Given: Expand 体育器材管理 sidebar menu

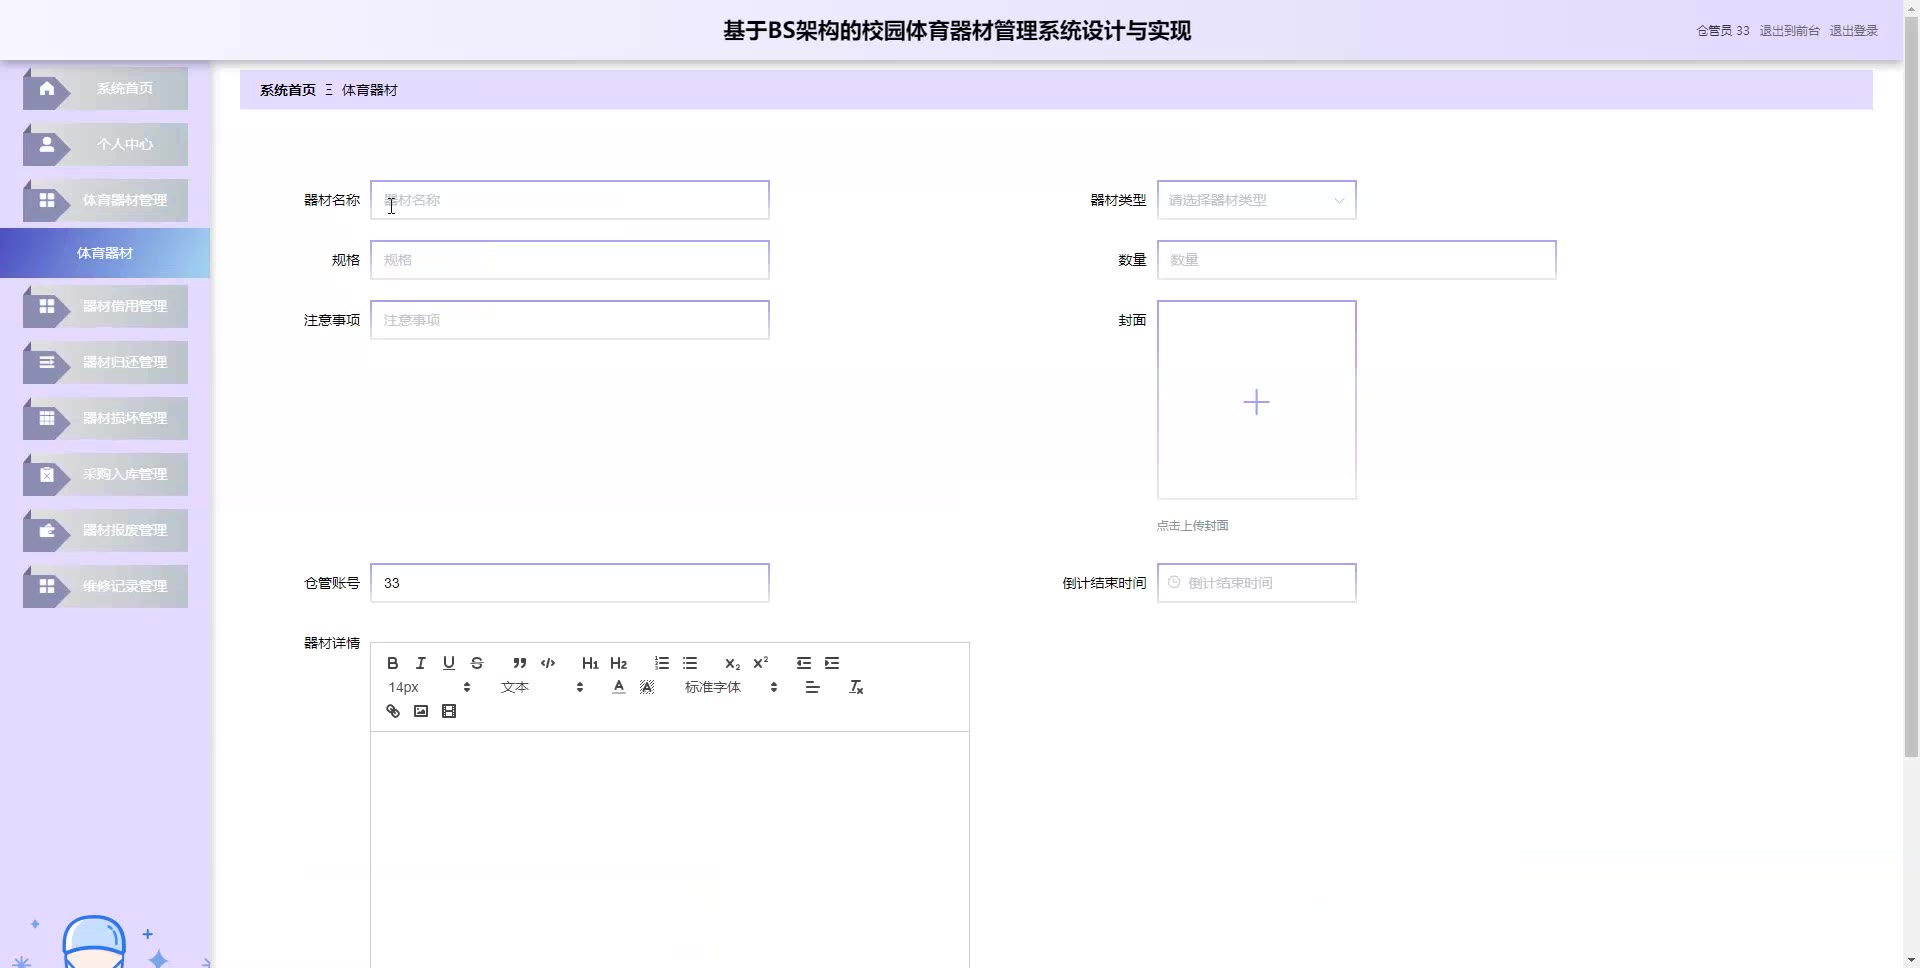Looking at the screenshot, I should pyautogui.click(x=105, y=200).
